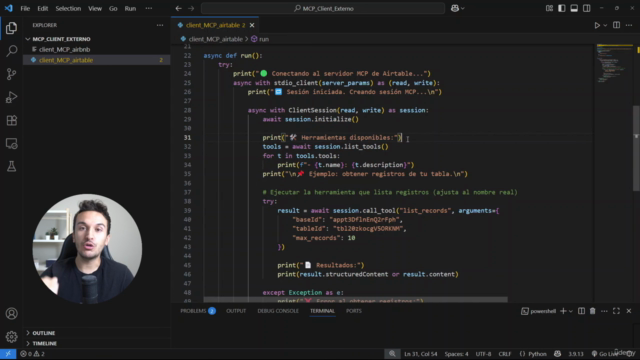Image resolution: width=640 pixels, height=360 pixels.
Task: Kill terminal with trash icon
Action: [593, 311]
